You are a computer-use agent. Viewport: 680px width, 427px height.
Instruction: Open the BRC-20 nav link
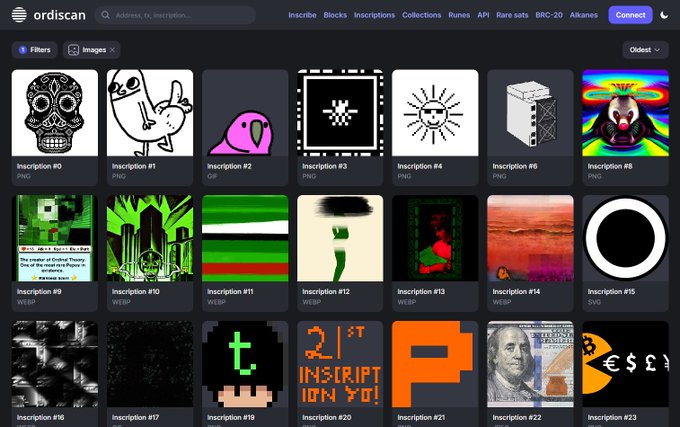coord(549,15)
